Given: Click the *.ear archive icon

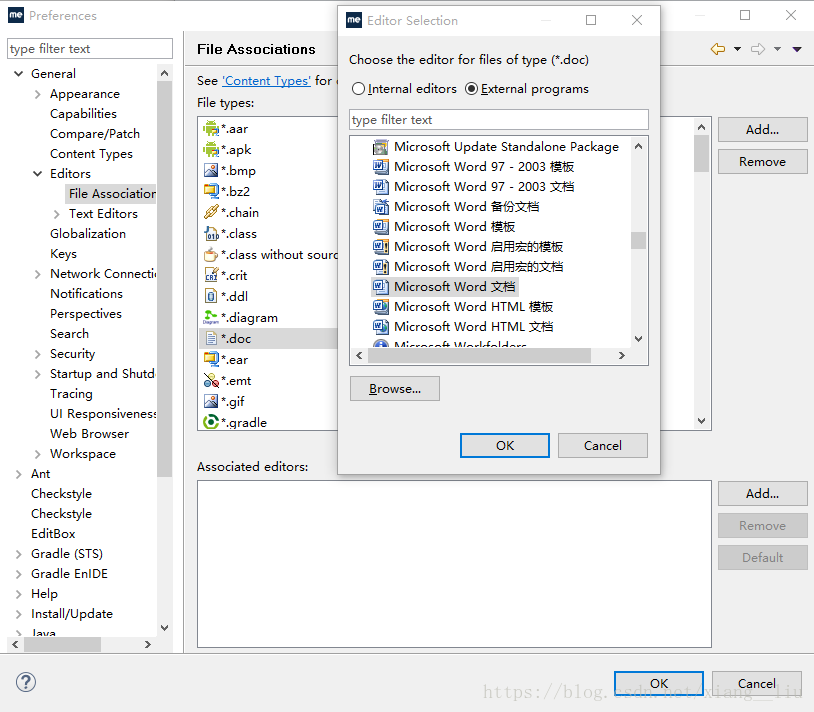Looking at the screenshot, I should tap(211, 359).
